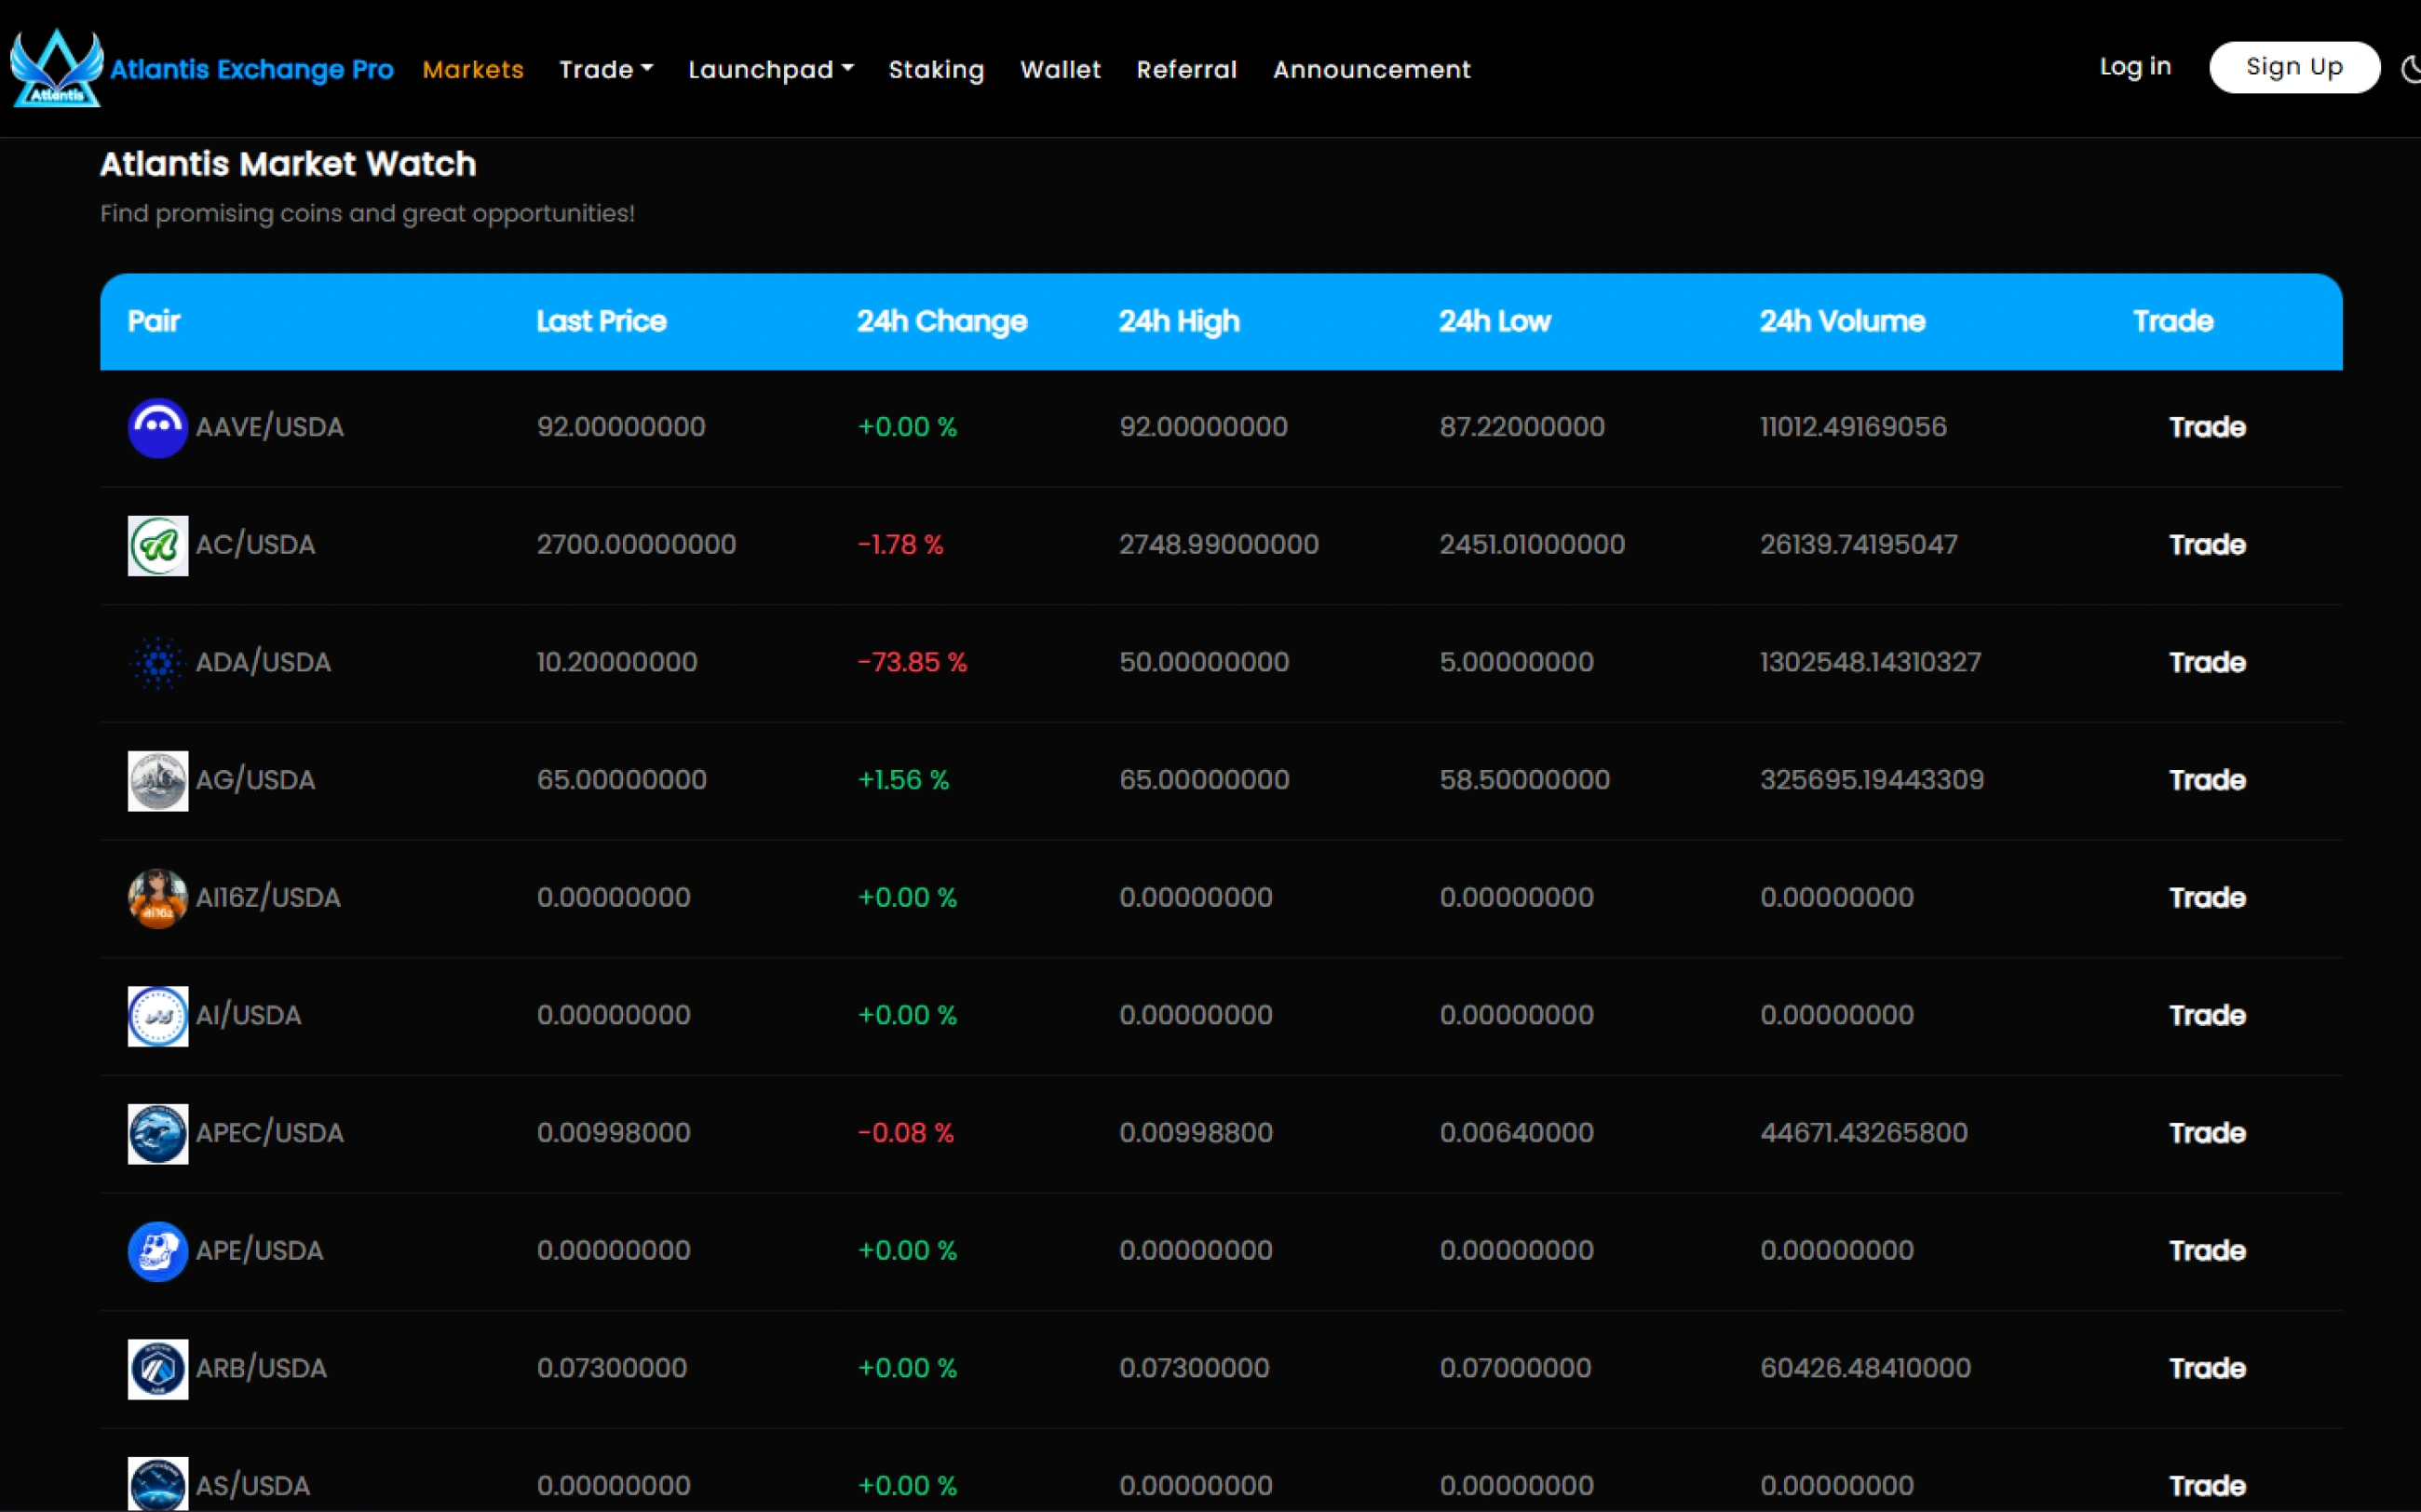The width and height of the screenshot is (2421, 1512).
Task: Click the AAVE/USDA pair name
Action: point(270,427)
